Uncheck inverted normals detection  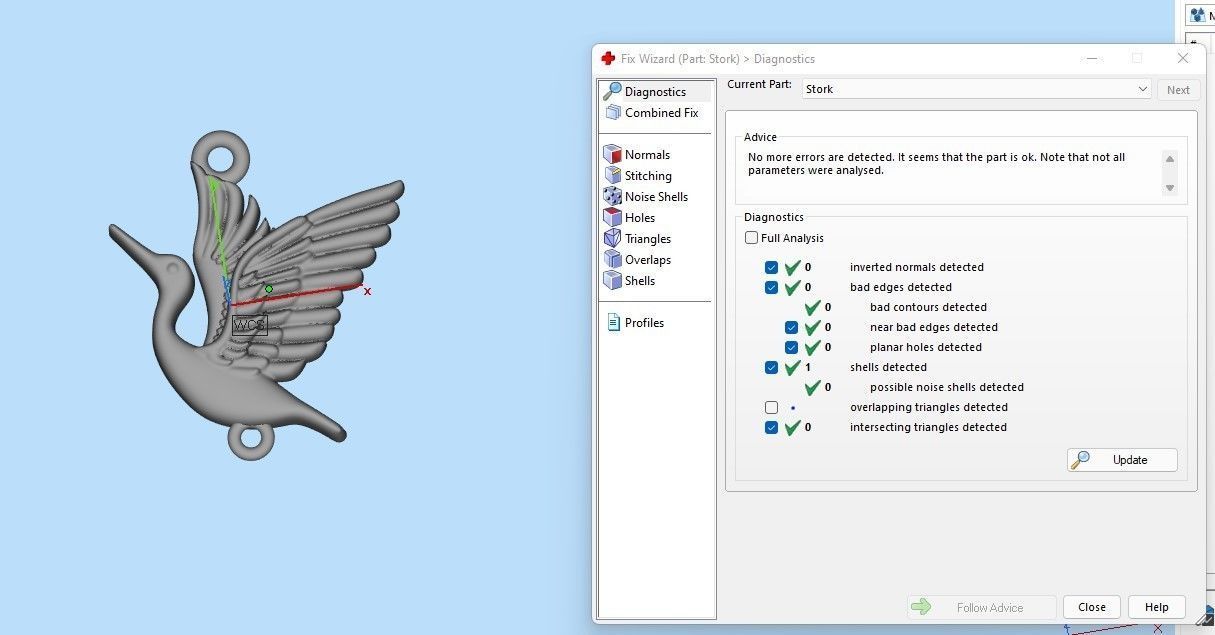coord(771,267)
